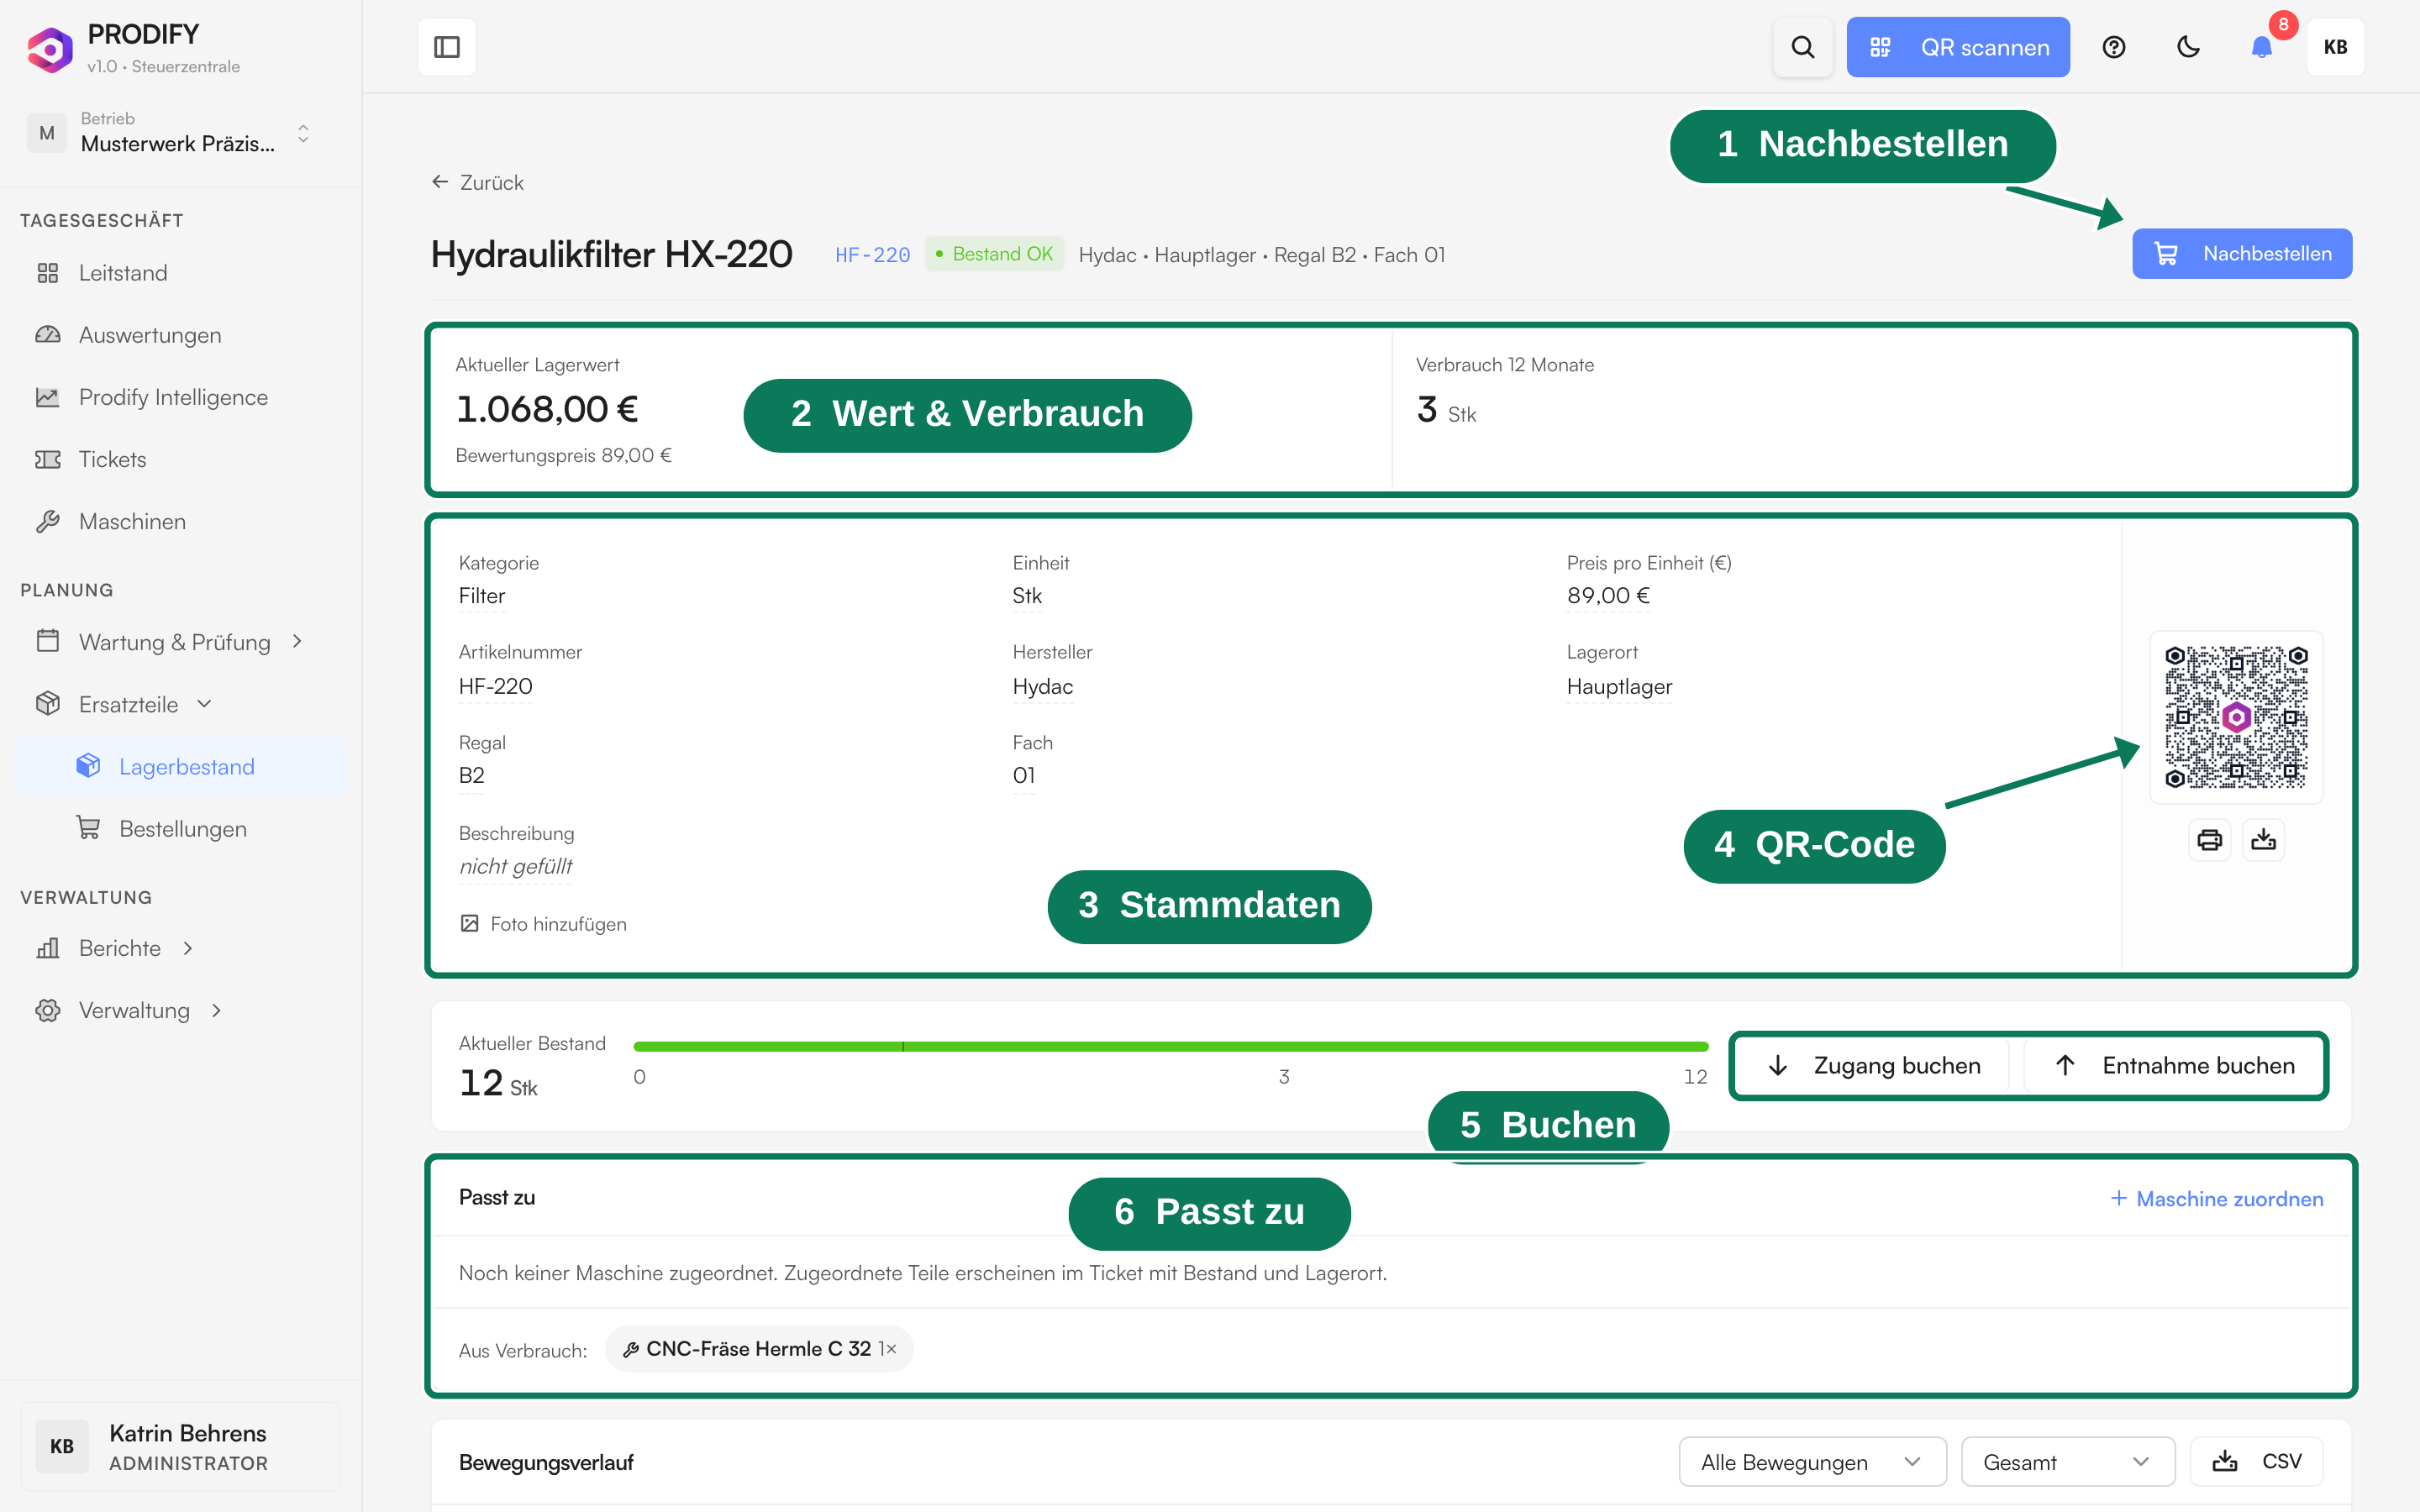This screenshot has height=1512, width=2420.
Task: Open the KB user avatar menu
Action: pos(2335,47)
